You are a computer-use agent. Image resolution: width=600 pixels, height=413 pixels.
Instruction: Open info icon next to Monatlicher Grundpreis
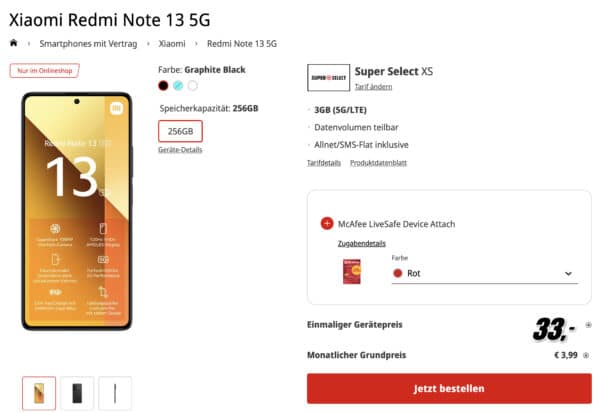point(586,355)
